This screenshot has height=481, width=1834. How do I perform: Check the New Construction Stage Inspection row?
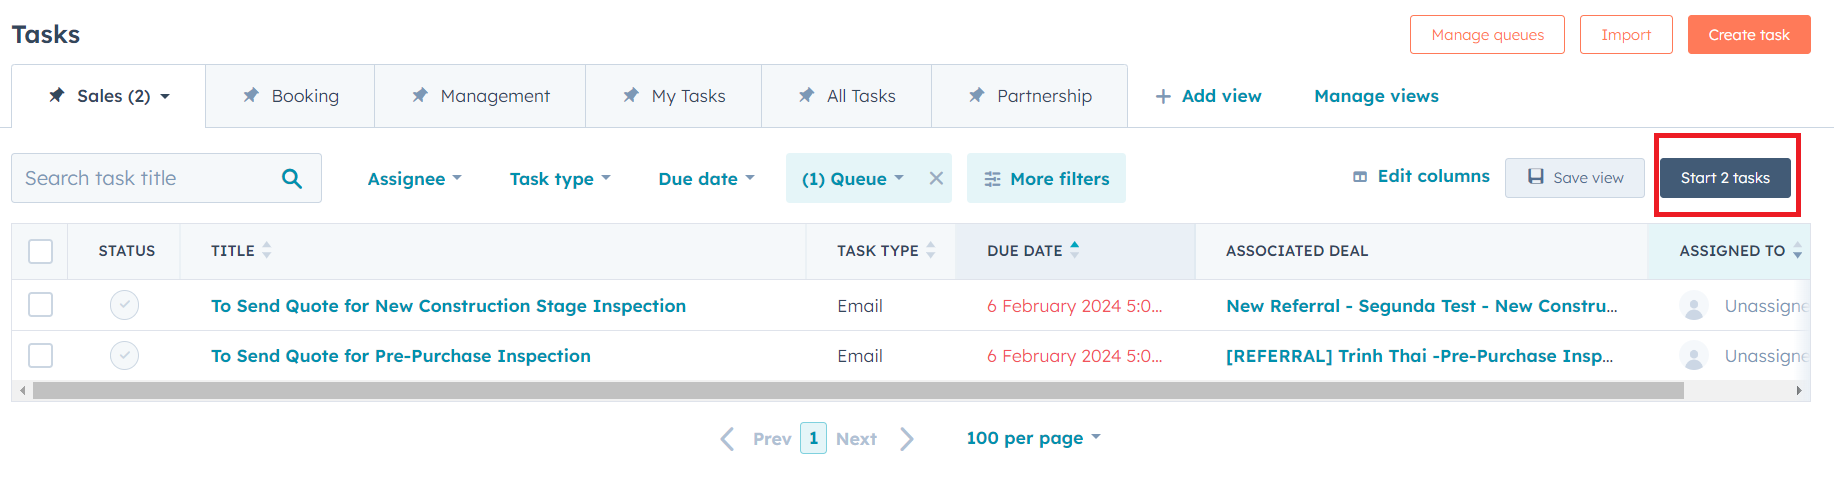click(x=41, y=305)
